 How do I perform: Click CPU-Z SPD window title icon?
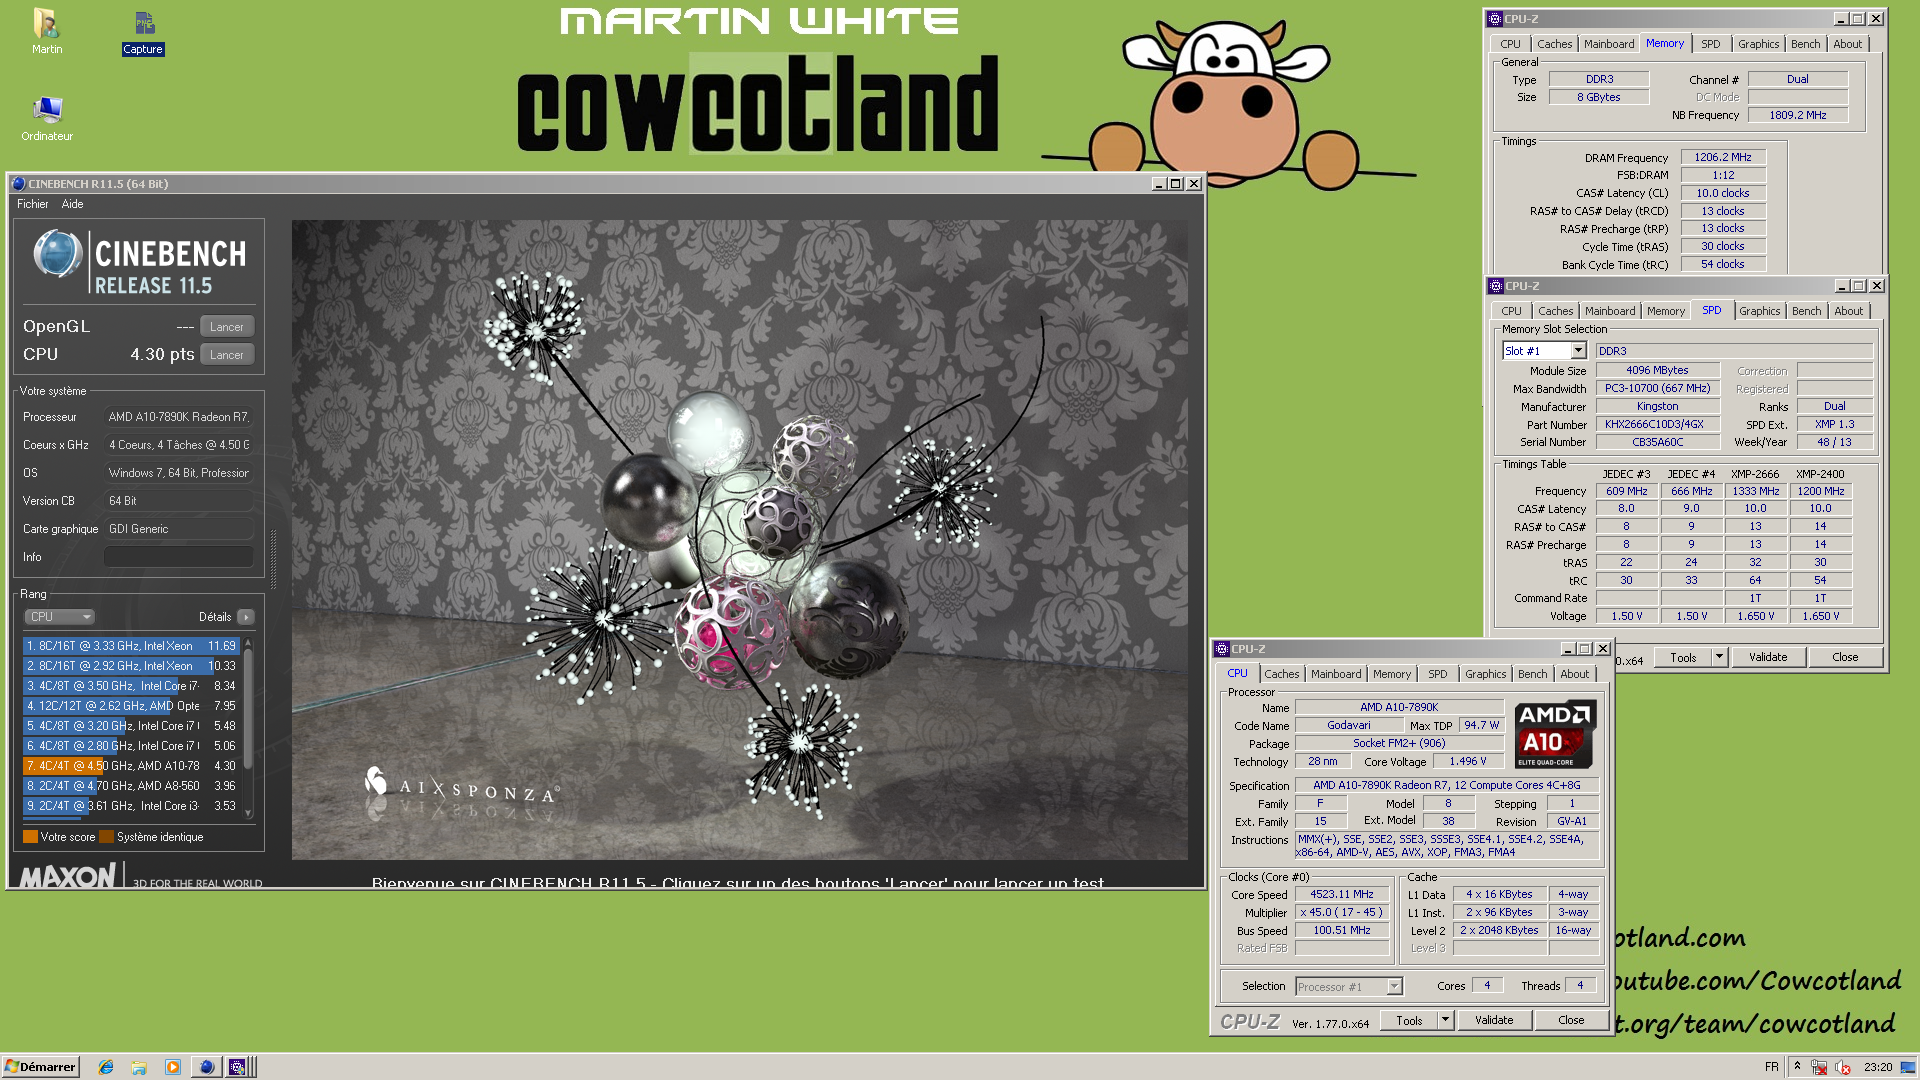[x=1495, y=286]
